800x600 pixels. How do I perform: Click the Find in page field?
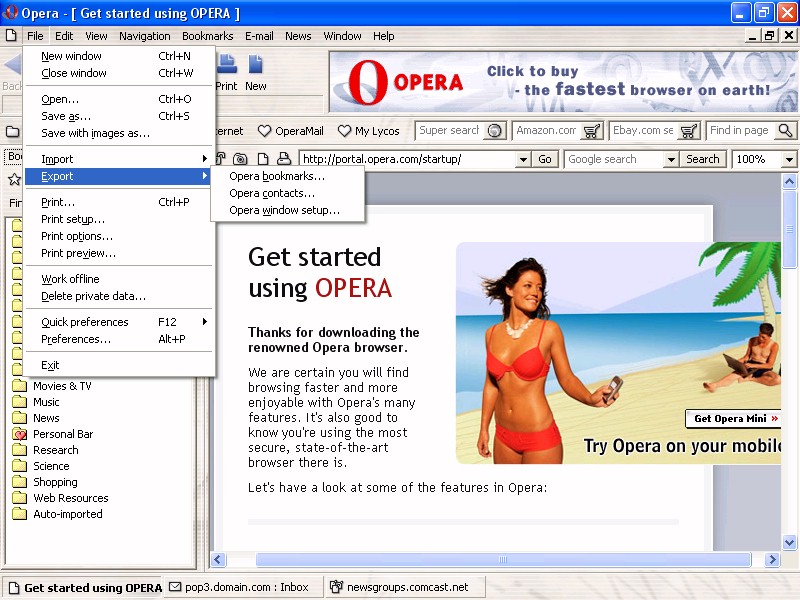[x=741, y=131]
